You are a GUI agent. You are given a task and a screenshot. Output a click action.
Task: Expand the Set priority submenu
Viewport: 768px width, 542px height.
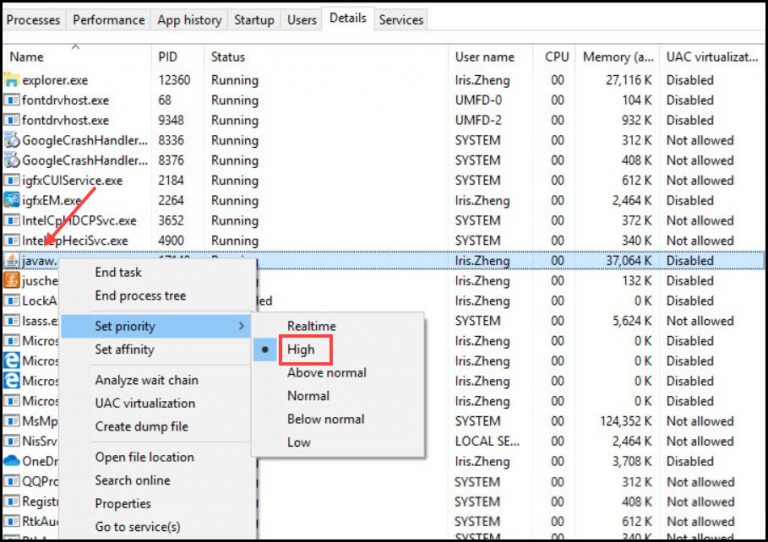click(x=157, y=326)
